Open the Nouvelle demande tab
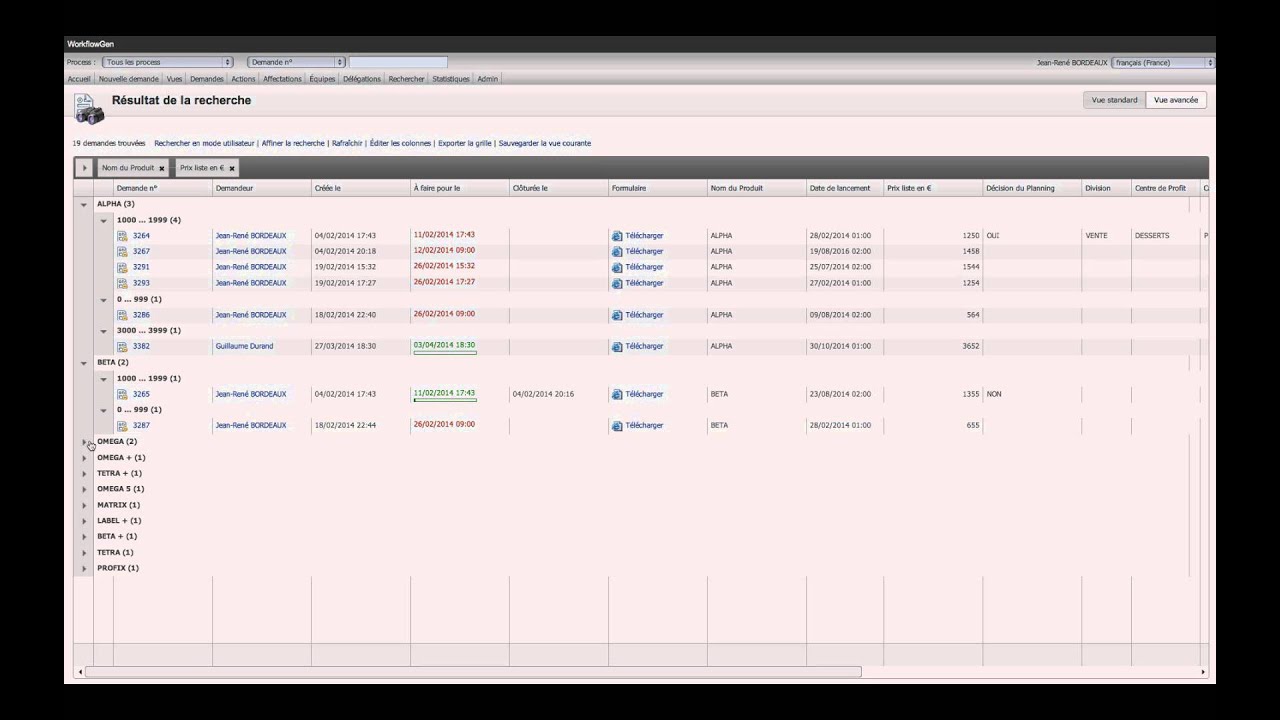 click(x=129, y=79)
